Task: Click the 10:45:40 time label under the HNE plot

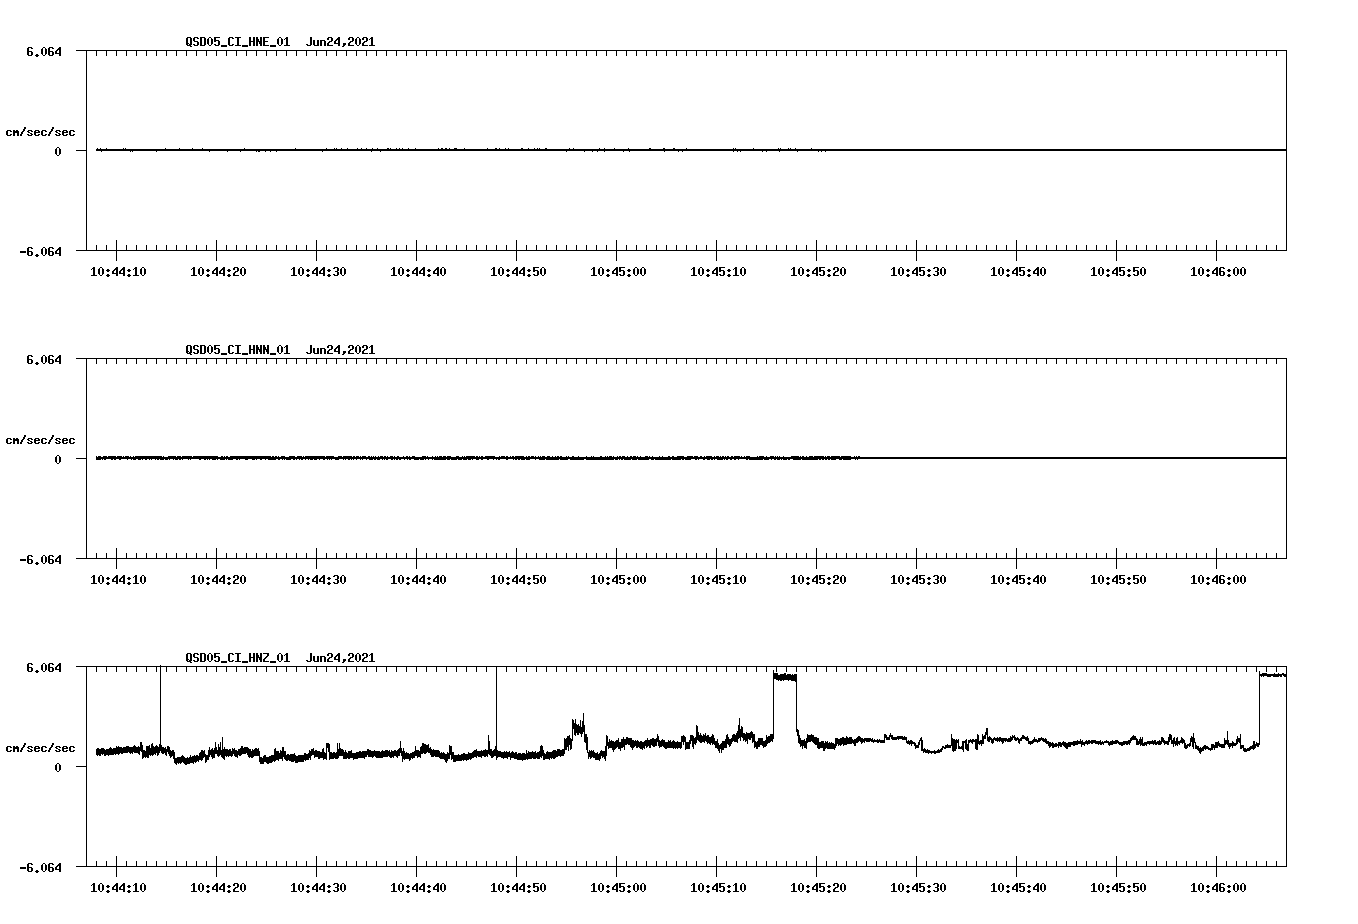Action: (x=1018, y=272)
